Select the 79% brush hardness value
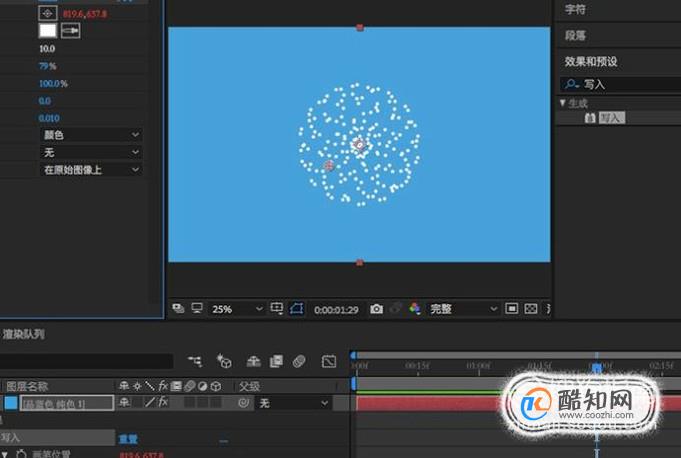The width and height of the screenshot is (681, 458). coord(47,66)
